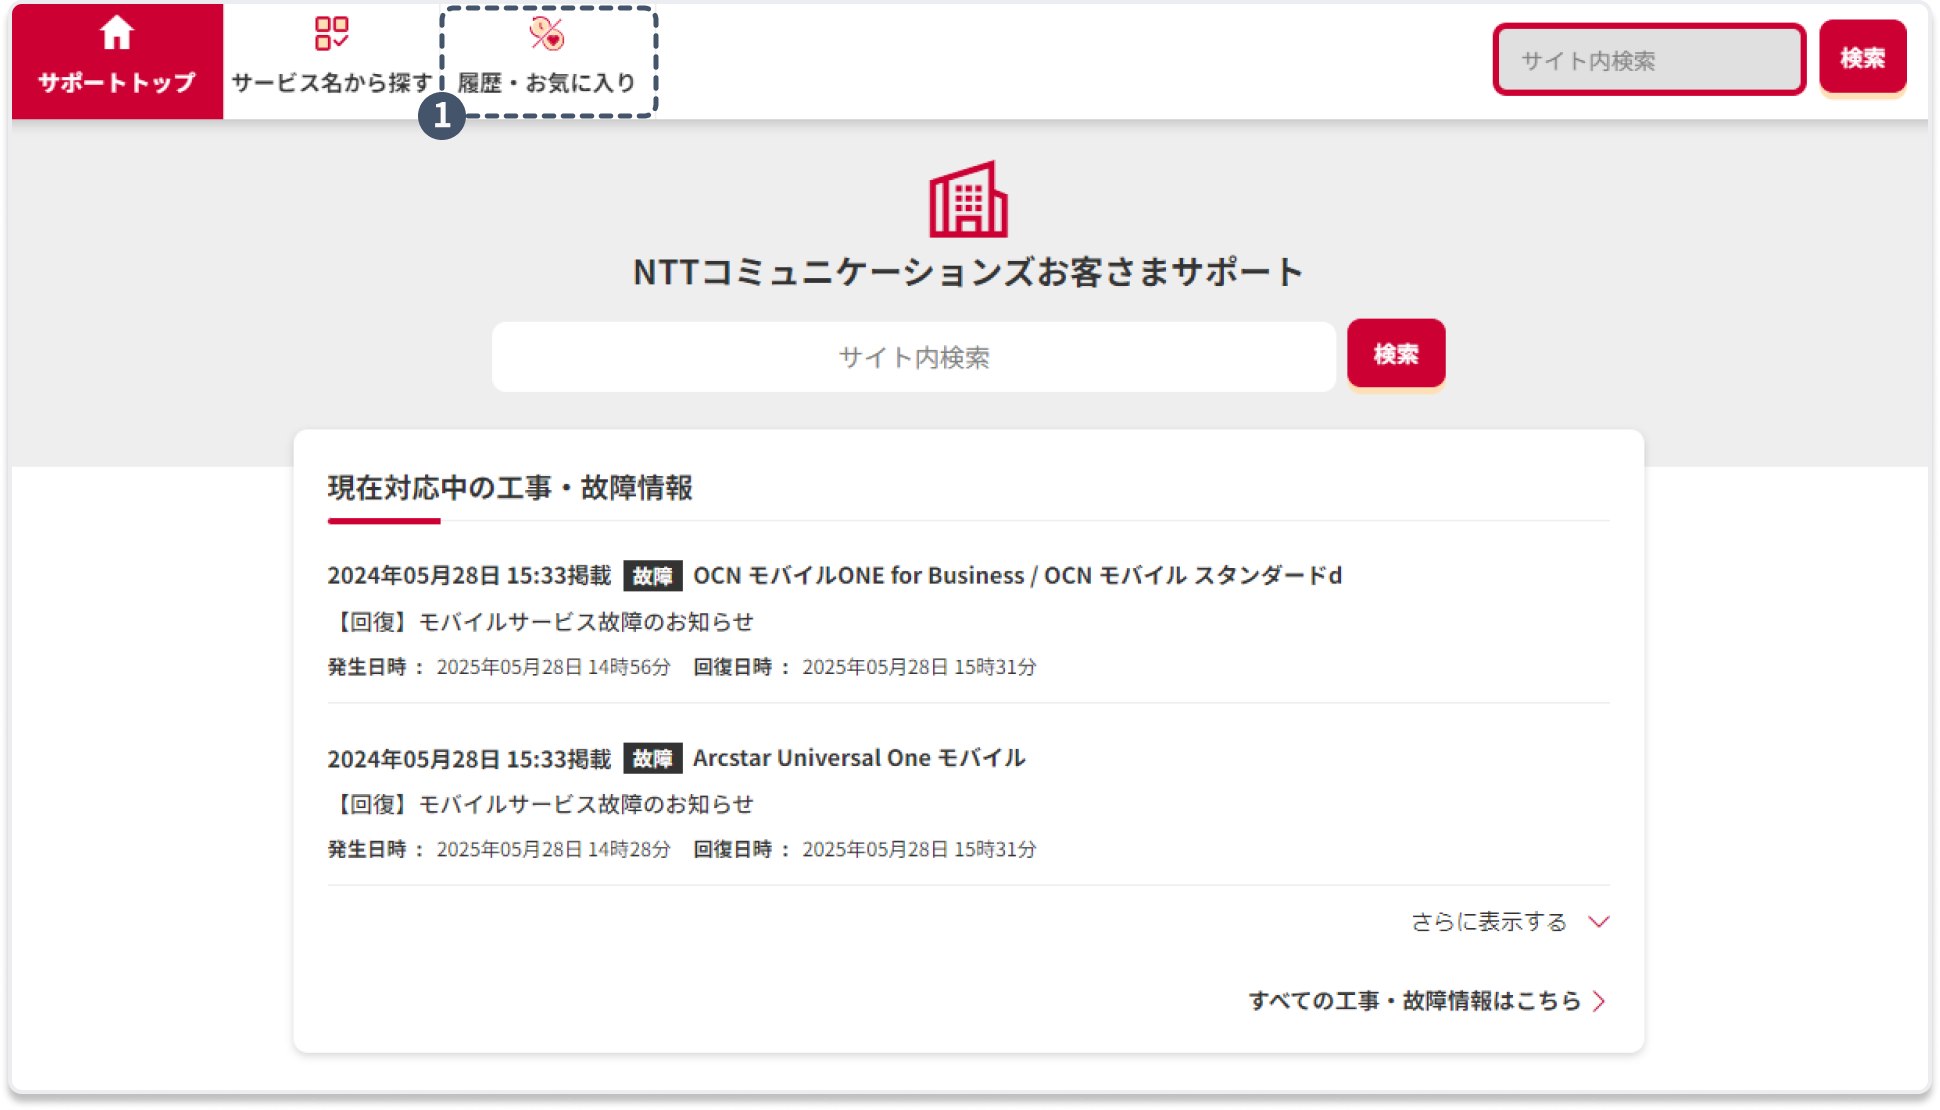The width and height of the screenshot is (1940, 1110).
Task: Click 回復日時 15時31分 in OCN entry
Action: 865,667
